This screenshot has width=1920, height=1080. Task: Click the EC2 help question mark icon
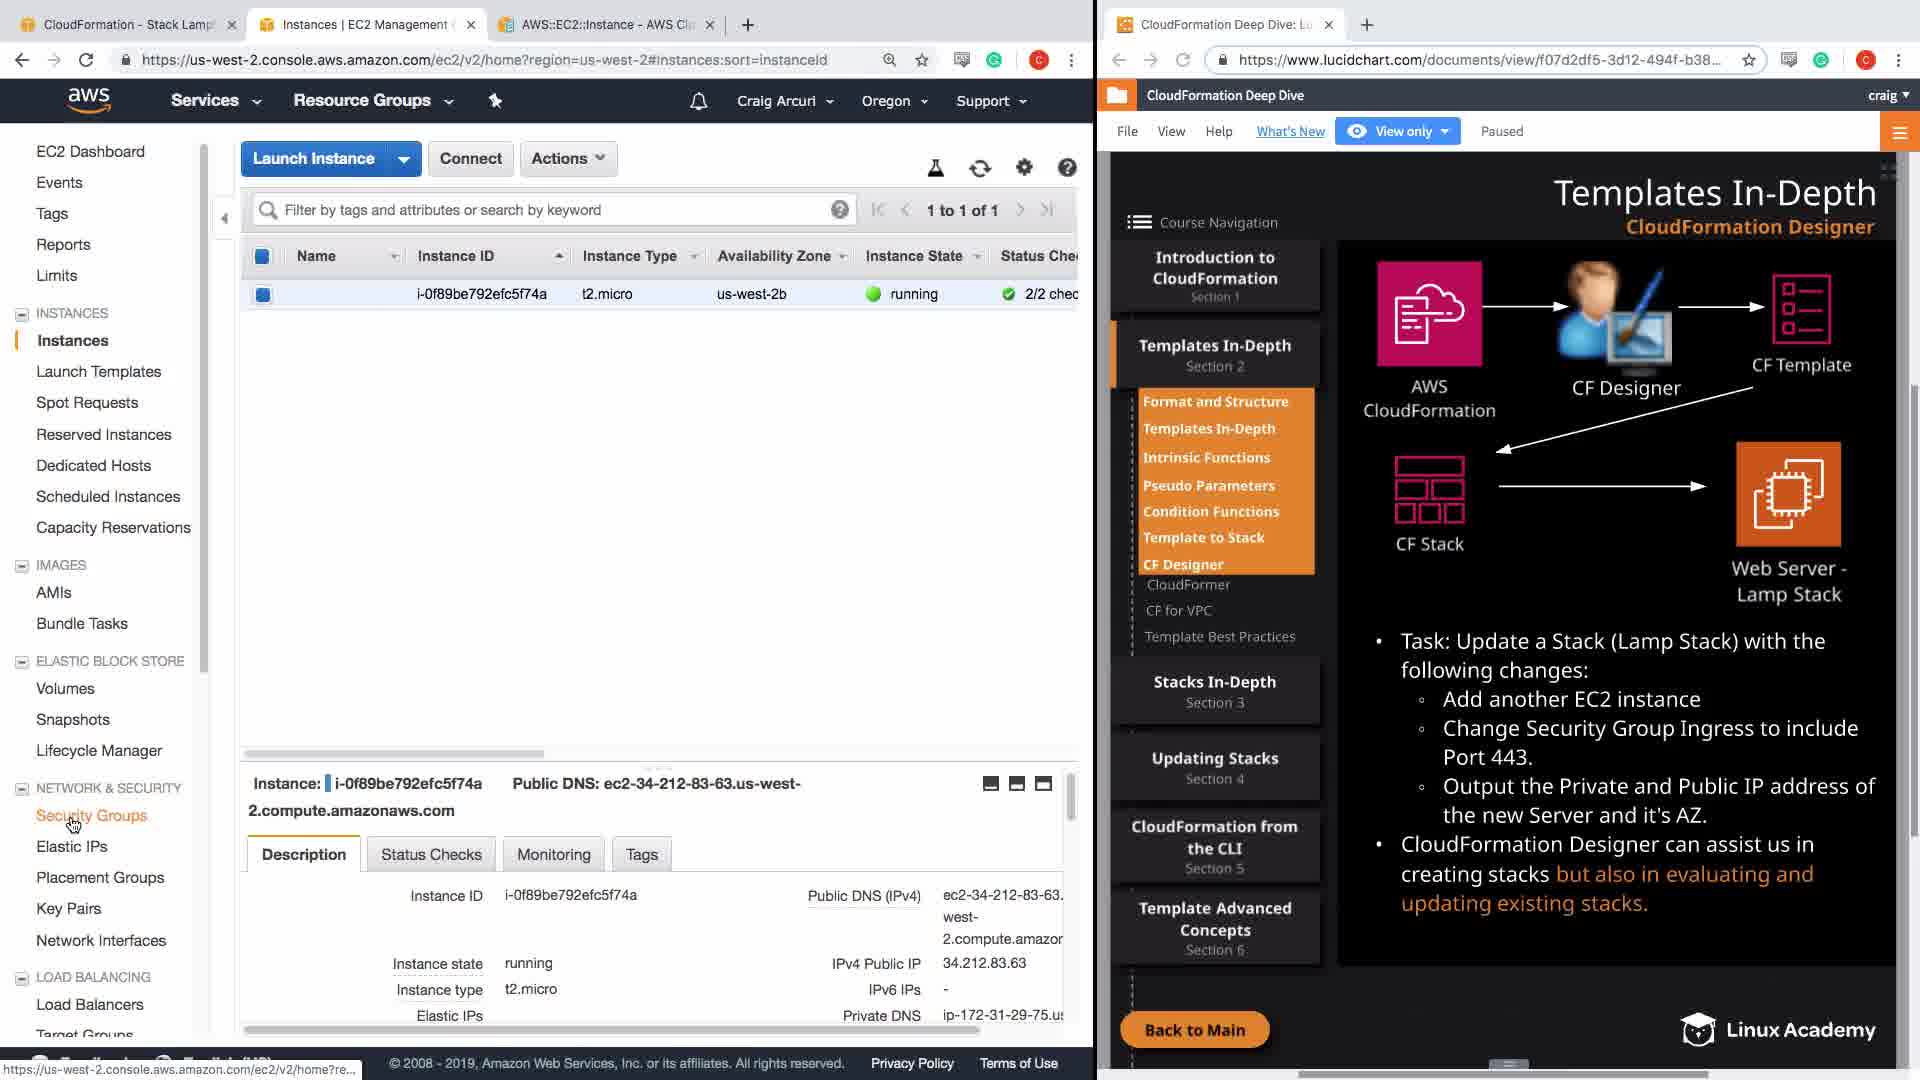[1067, 168]
